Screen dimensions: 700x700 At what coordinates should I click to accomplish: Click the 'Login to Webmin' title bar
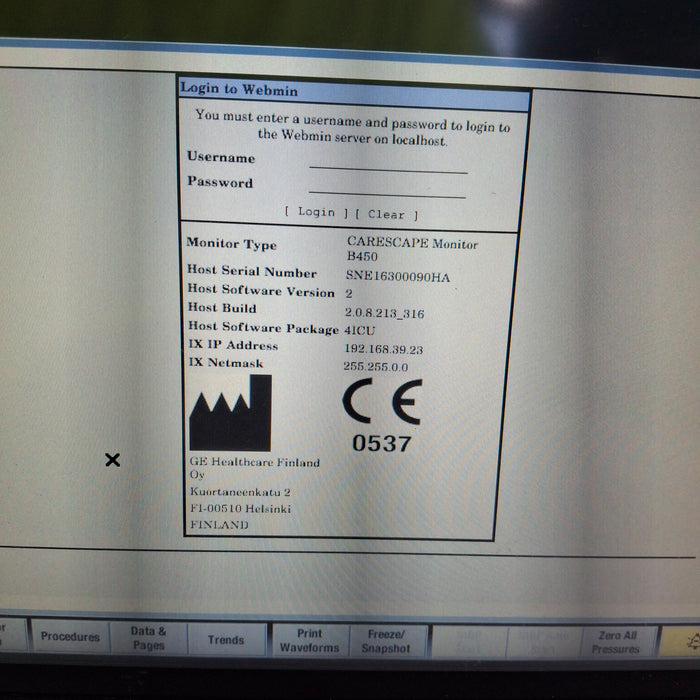click(354, 94)
